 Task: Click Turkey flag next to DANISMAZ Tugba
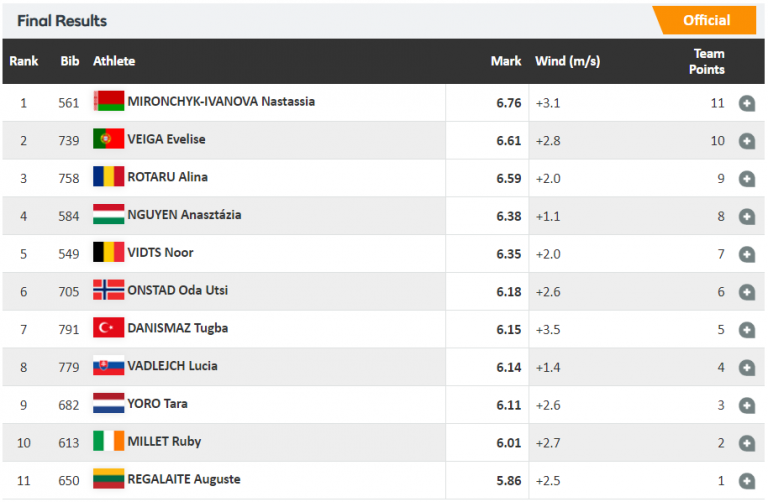click(x=108, y=328)
